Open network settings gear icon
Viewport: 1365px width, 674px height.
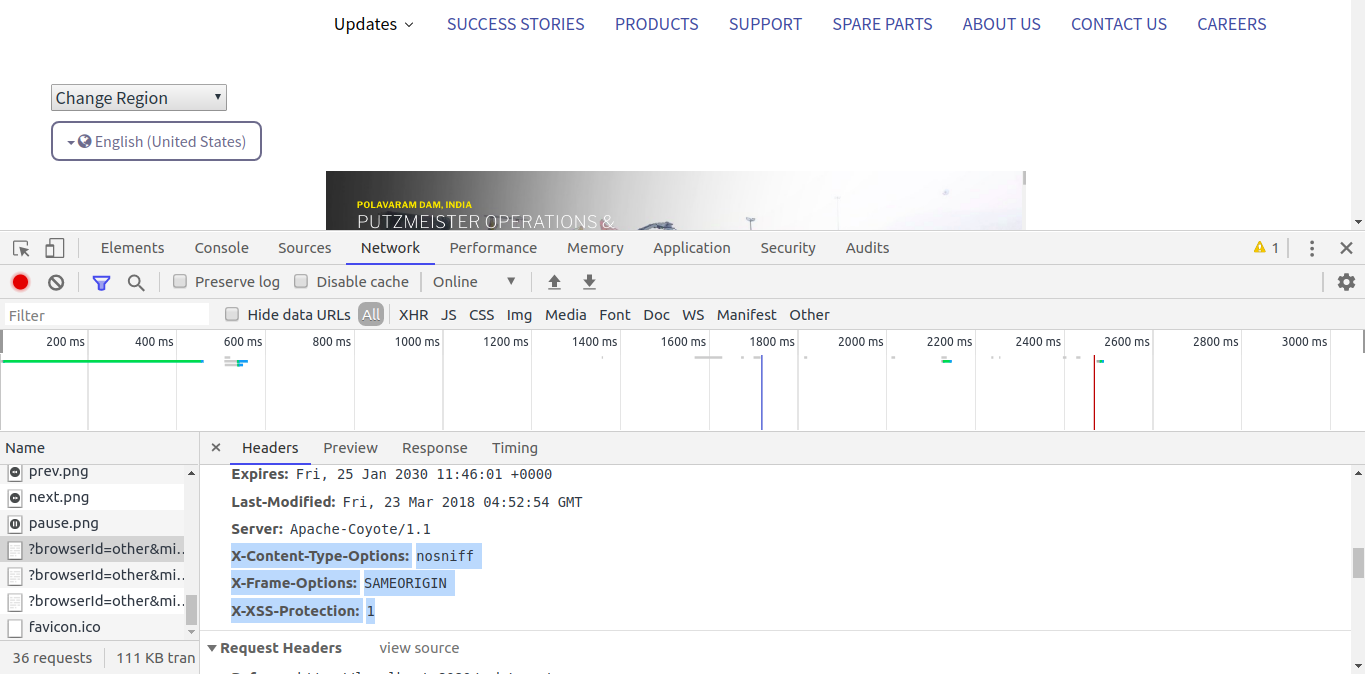(1346, 282)
